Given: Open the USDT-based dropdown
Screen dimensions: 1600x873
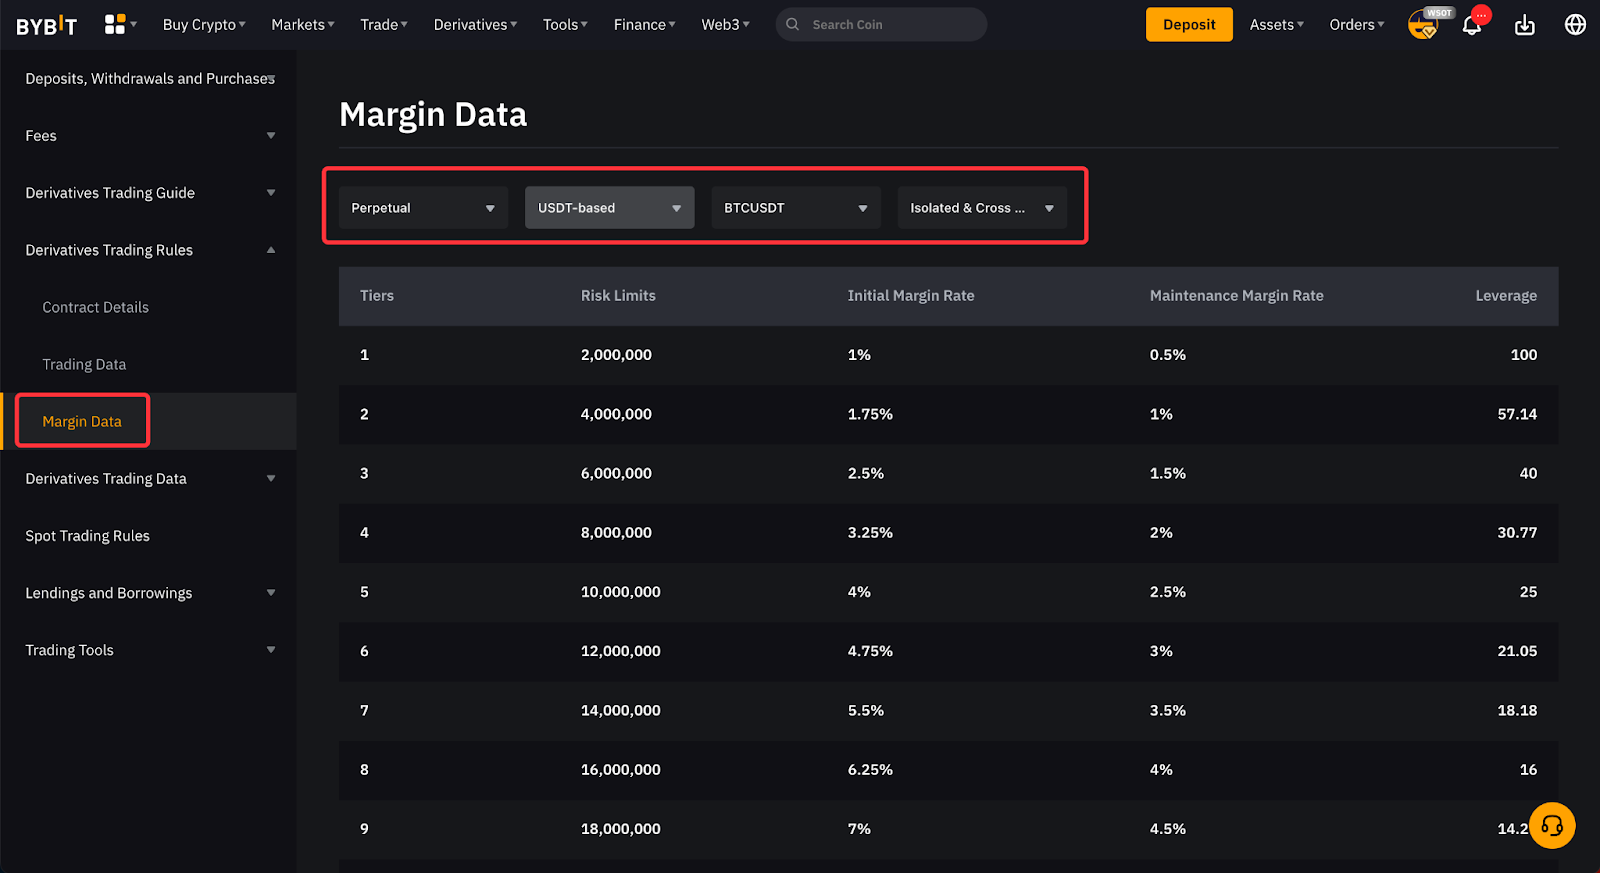Looking at the screenshot, I should pos(609,208).
